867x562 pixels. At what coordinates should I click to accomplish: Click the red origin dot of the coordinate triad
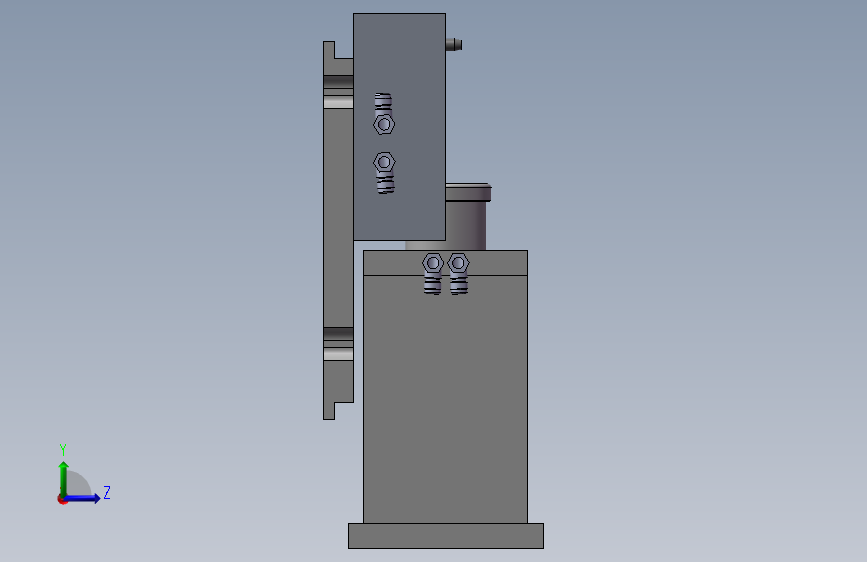coord(62,500)
